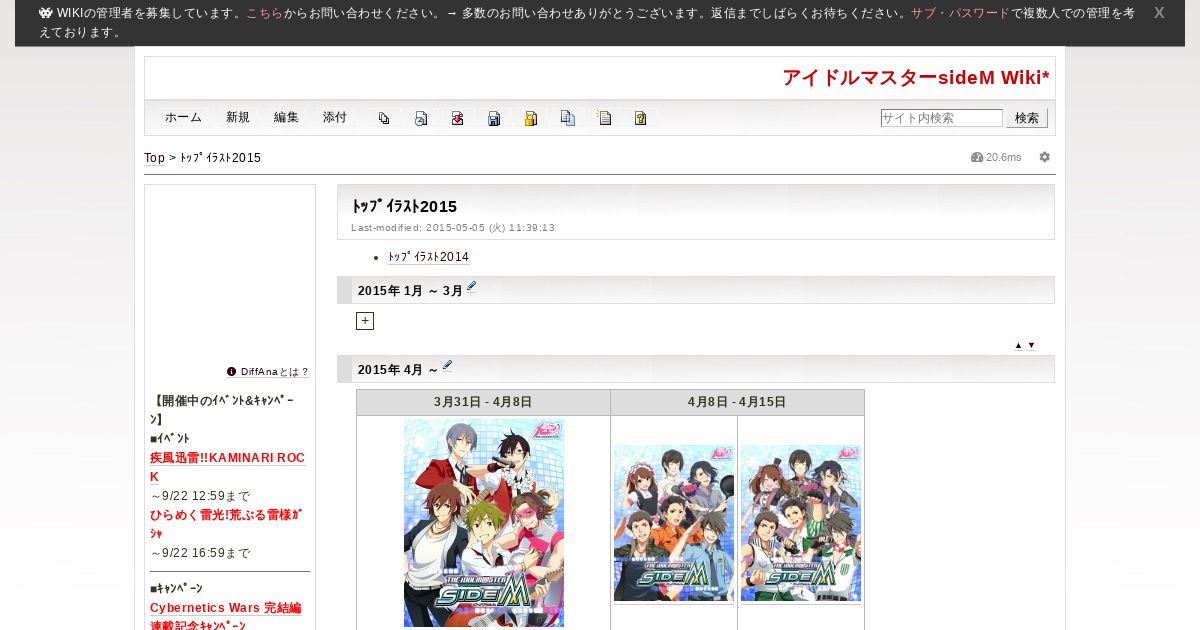The width and height of the screenshot is (1200, 630).
Task: Open the 3月31日-4月8日 illustration thumbnail
Action: 484,523
